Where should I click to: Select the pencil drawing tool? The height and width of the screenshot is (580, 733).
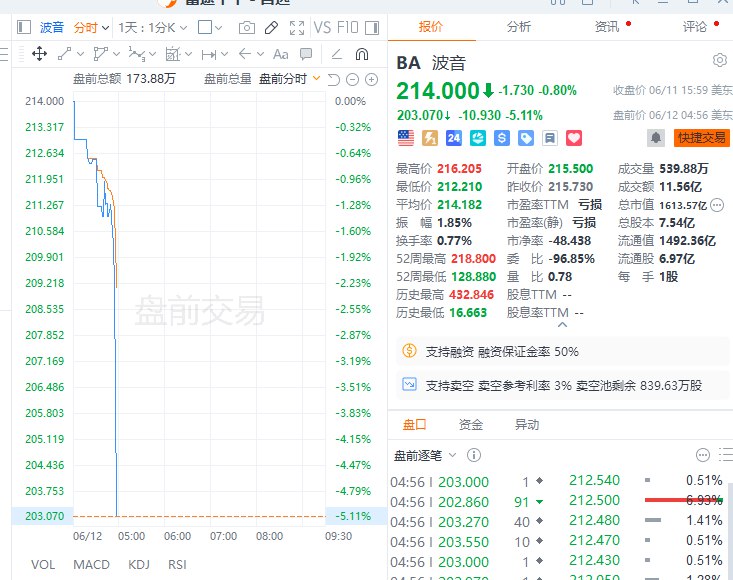point(271,28)
